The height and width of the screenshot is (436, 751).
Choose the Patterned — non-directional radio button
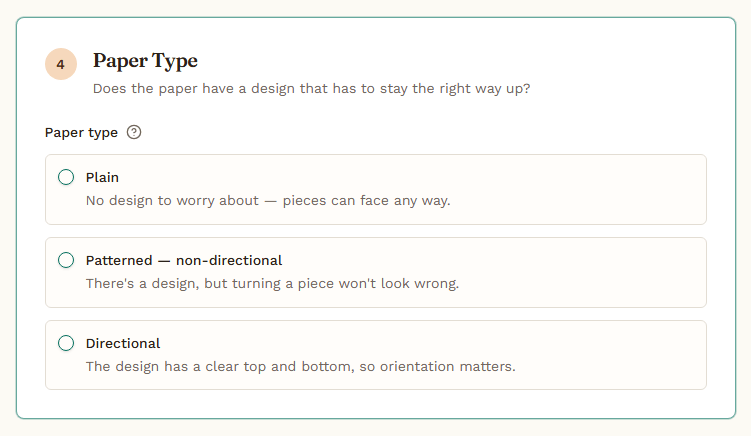tap(66, 260)
